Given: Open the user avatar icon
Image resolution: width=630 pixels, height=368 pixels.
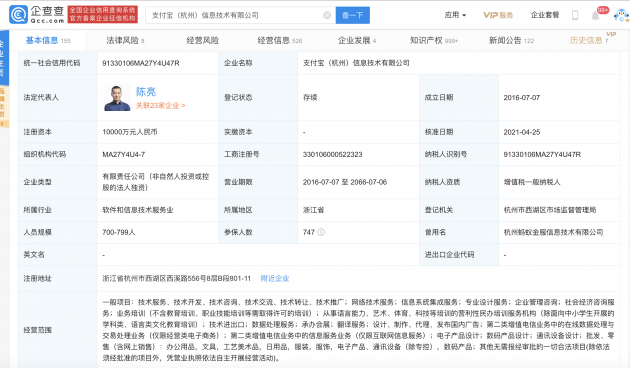Looking at the screenshot, I should coord(622,15).
